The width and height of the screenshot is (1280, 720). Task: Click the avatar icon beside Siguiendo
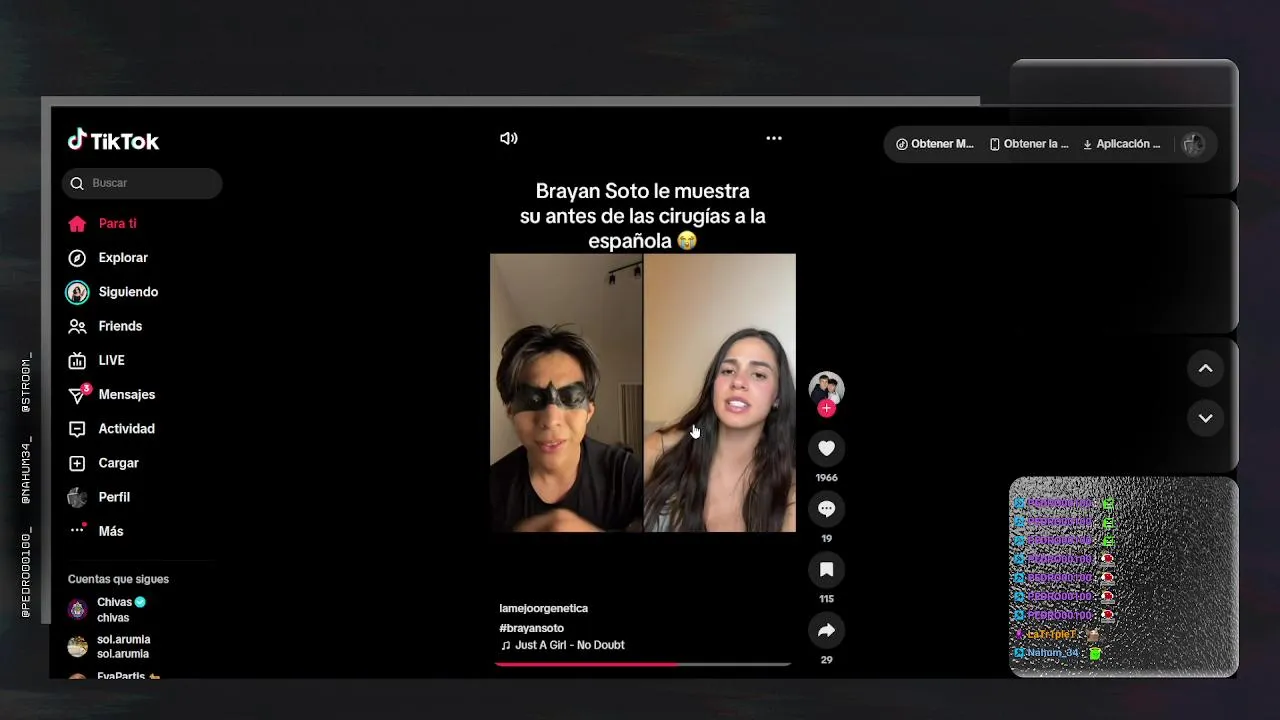(77, 292)
